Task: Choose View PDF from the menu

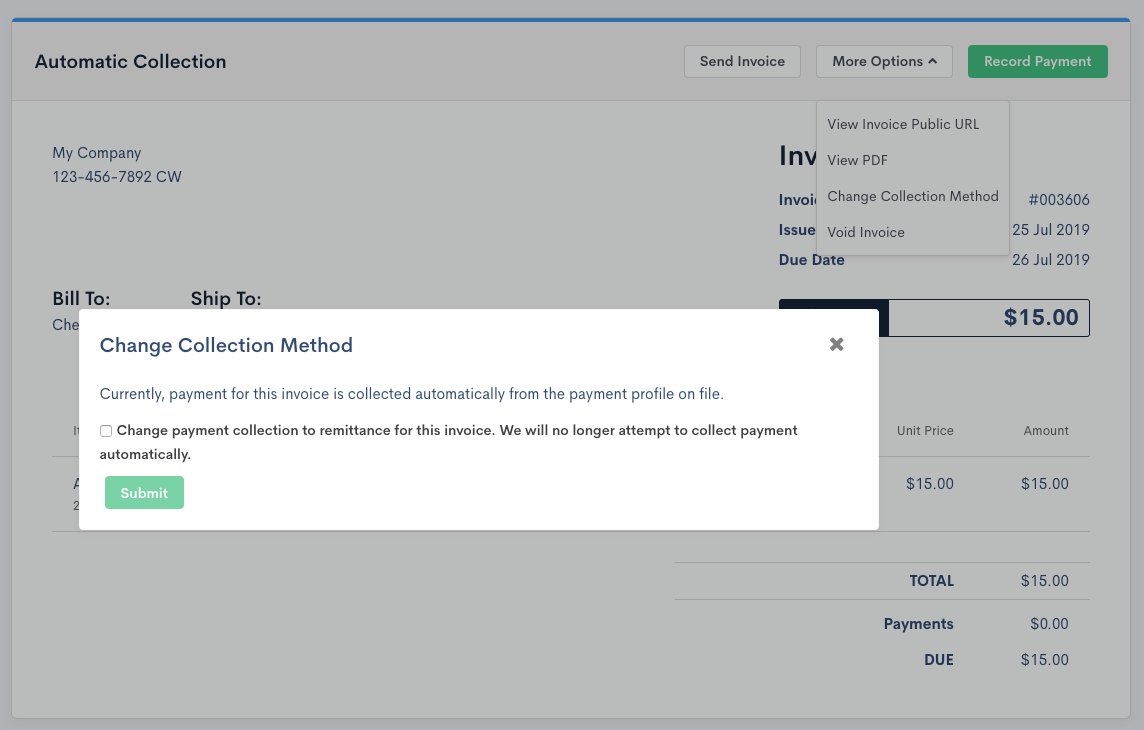Action: (x=857, y=160)
